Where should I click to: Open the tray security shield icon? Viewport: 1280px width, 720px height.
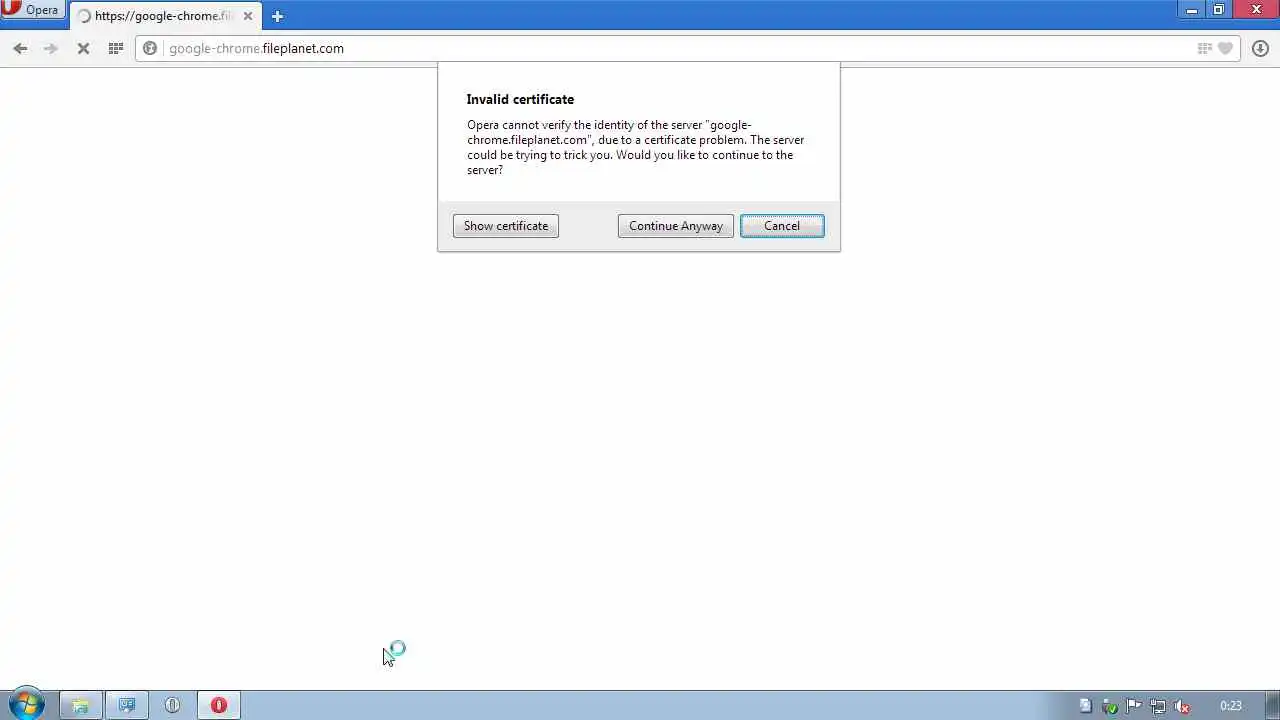(1109, 706)
